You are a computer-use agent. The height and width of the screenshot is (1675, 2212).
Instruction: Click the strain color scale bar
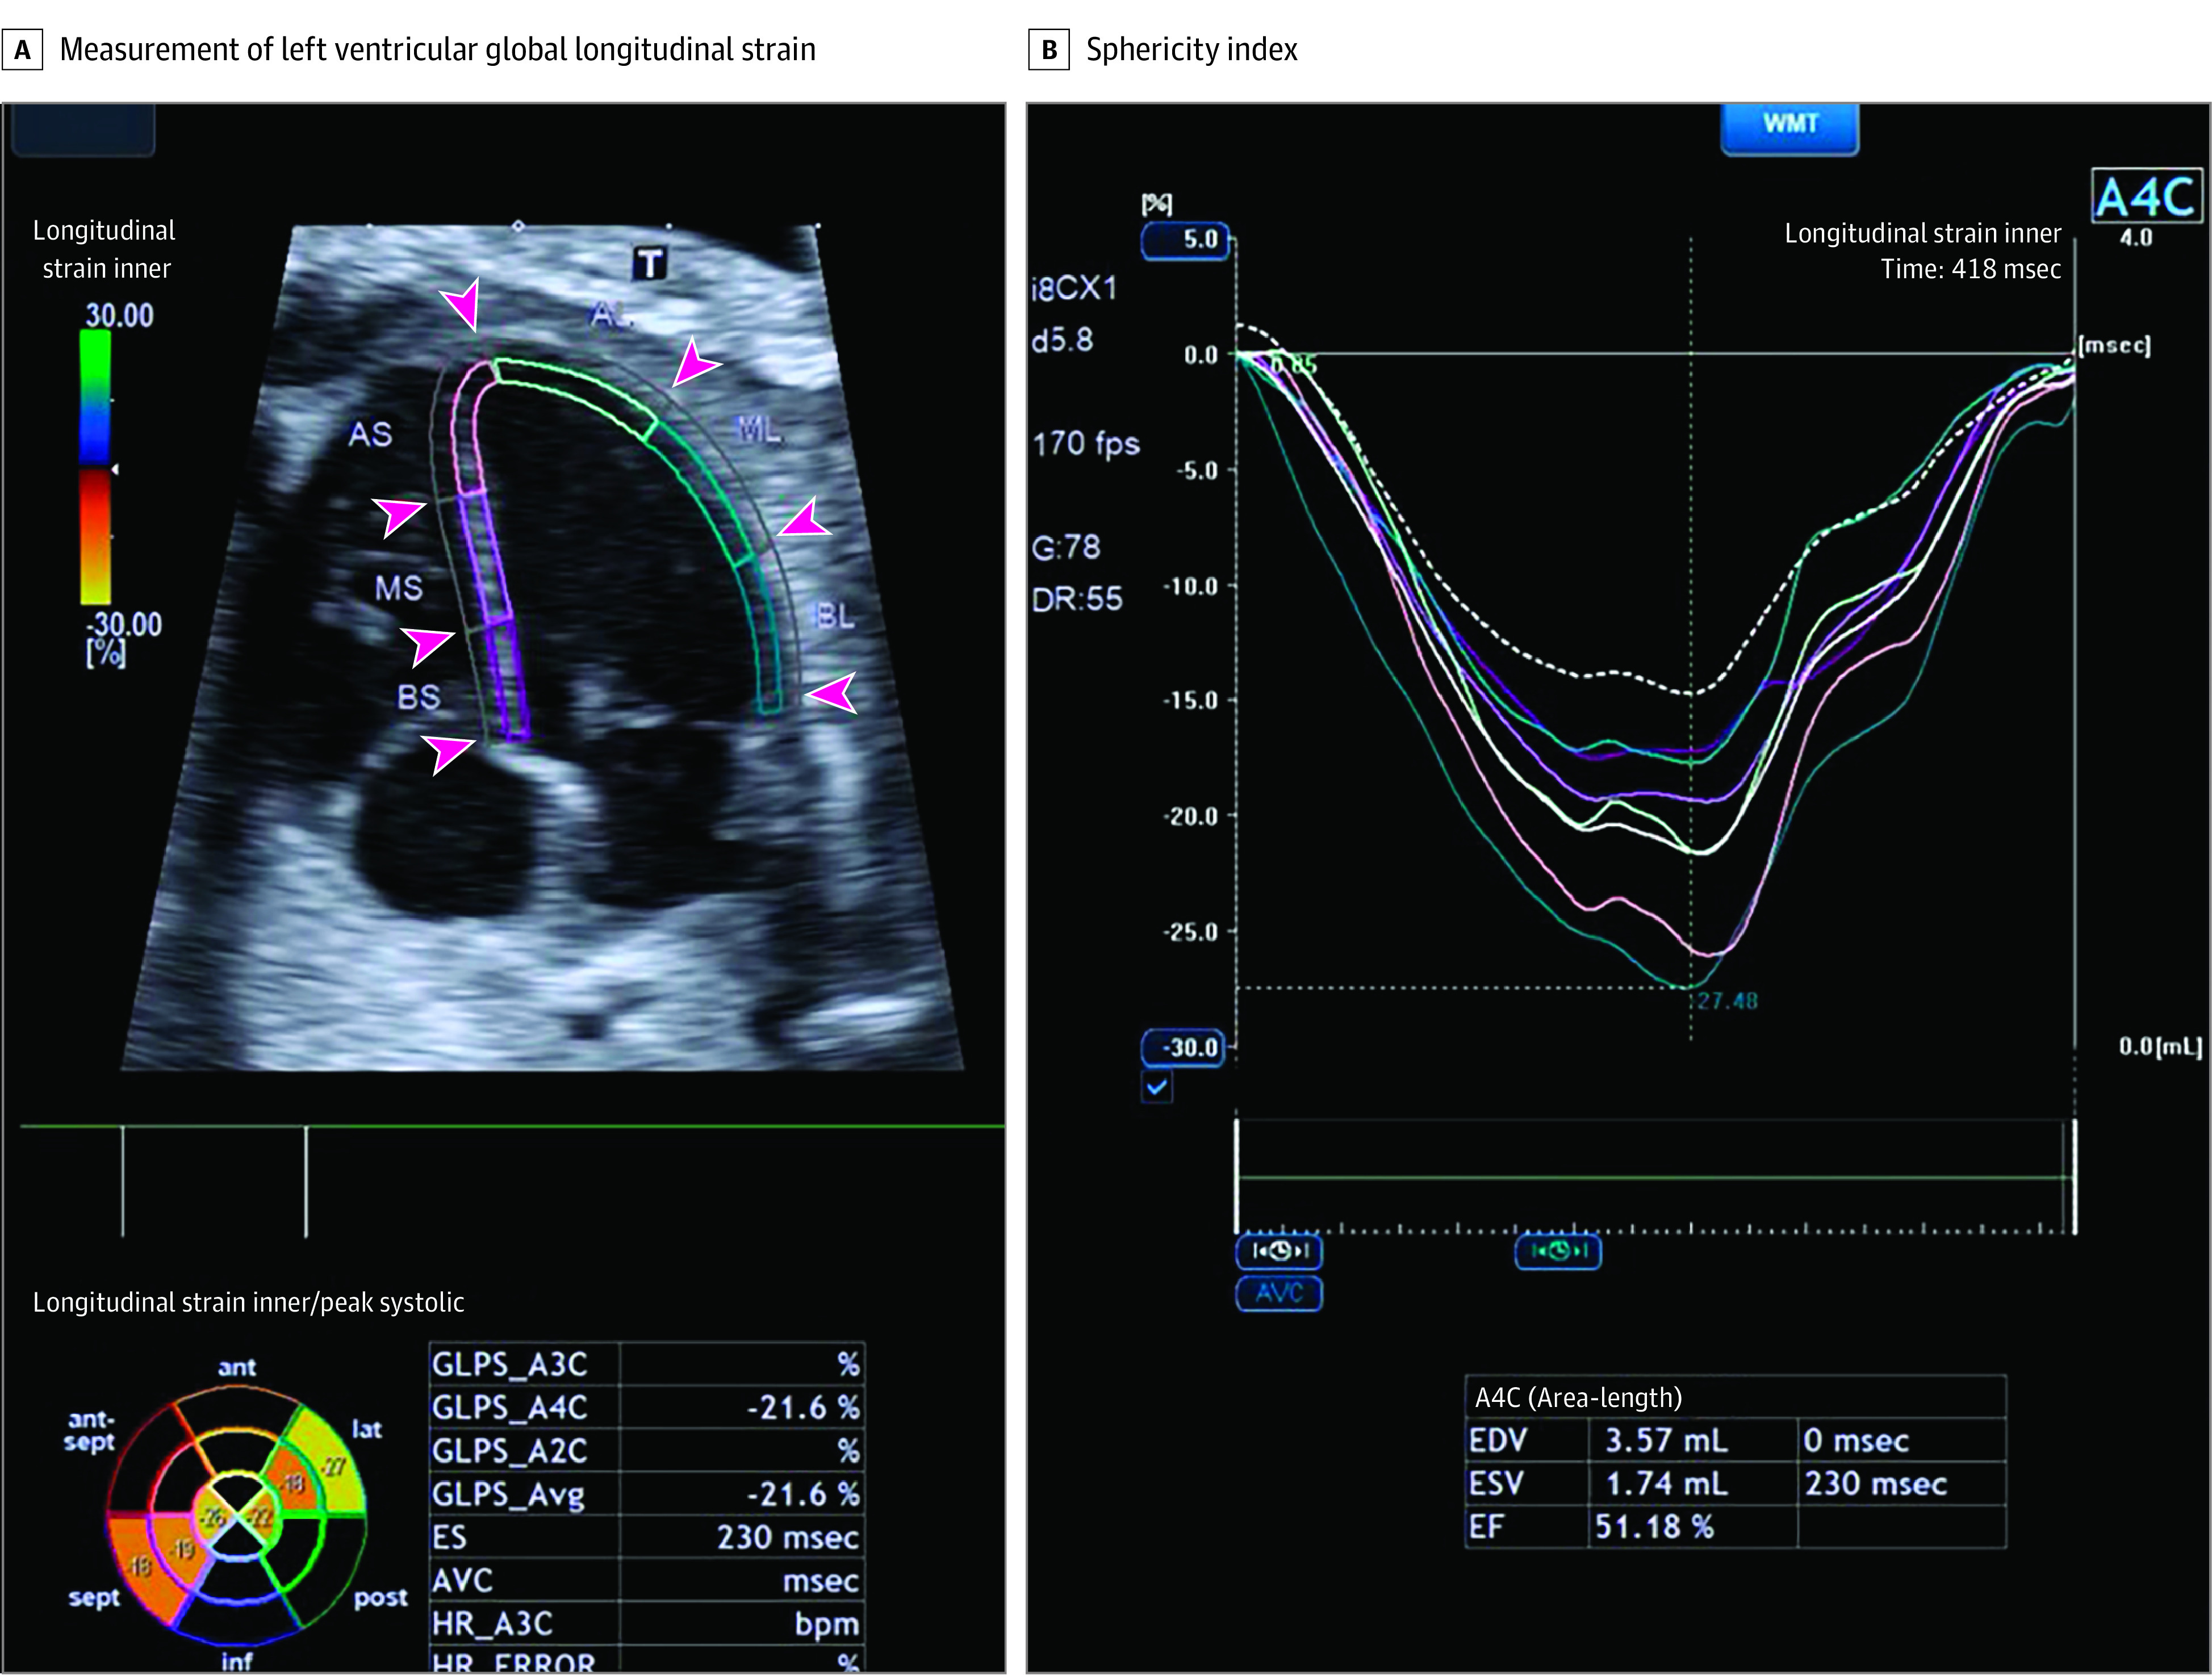pyautogui.click(x=95, y=467)
